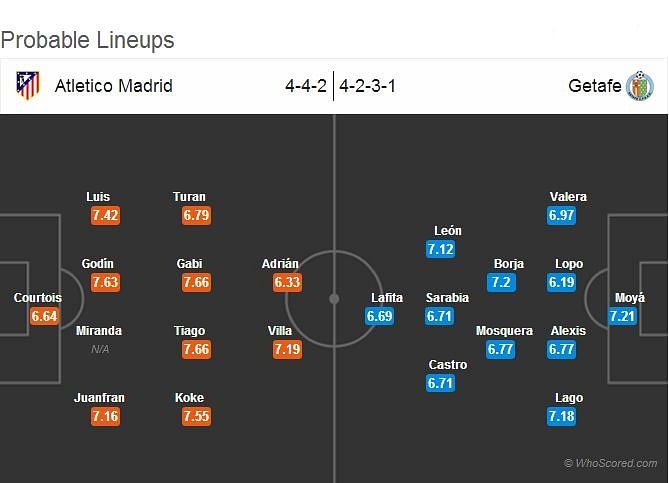Open the Atletico Madrid team name link
669x483 pixels.
click(x=113, y=86)
